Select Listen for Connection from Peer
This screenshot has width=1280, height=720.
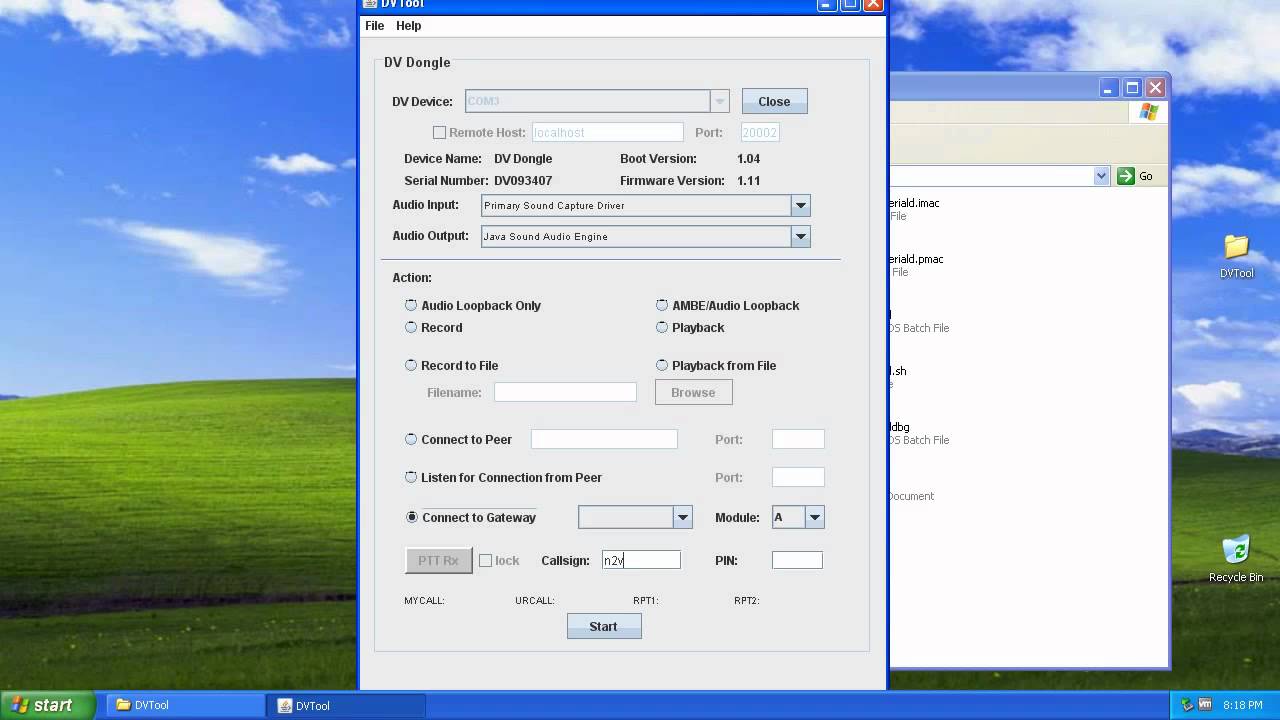(x=503, y=477)
